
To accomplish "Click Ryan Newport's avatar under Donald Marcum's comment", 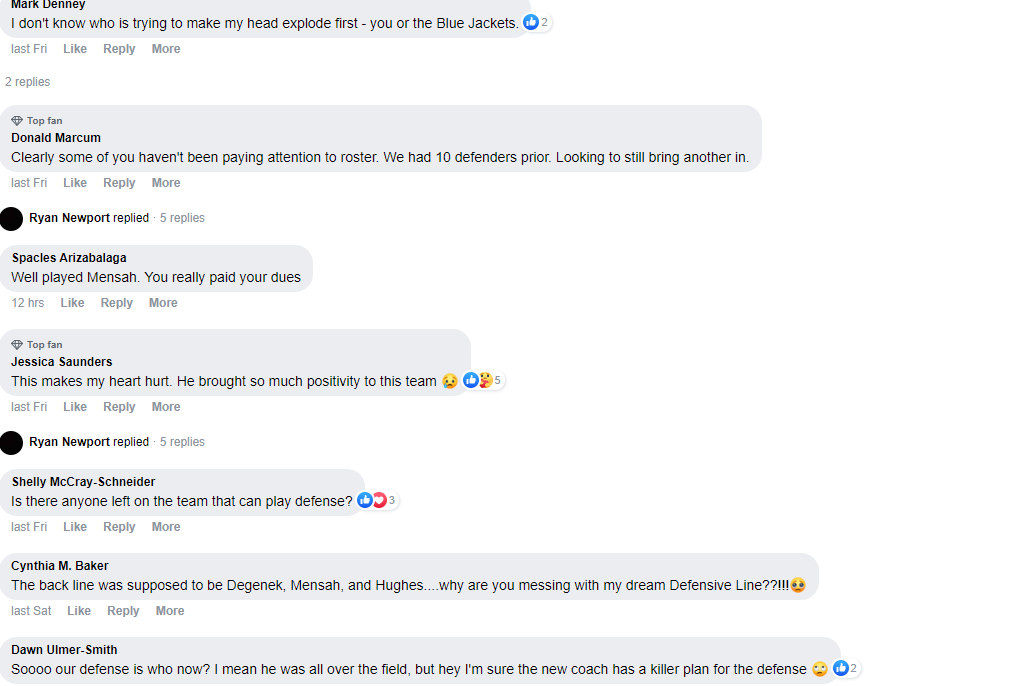I will (x=12, y=218).
